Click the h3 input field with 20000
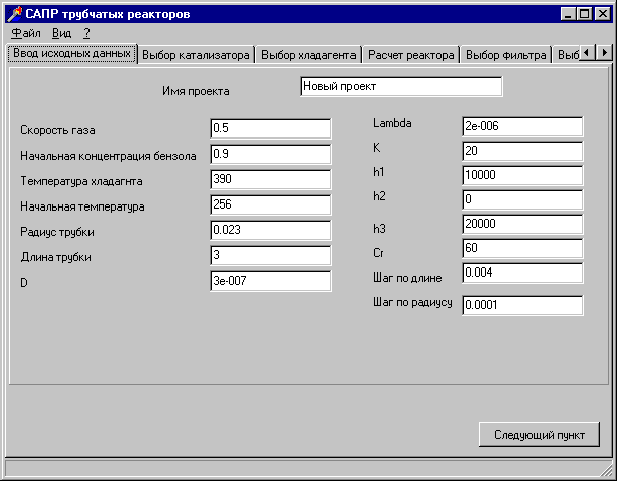Image resolution: width=618 pixels, height=482 pixels. [523, 224]
